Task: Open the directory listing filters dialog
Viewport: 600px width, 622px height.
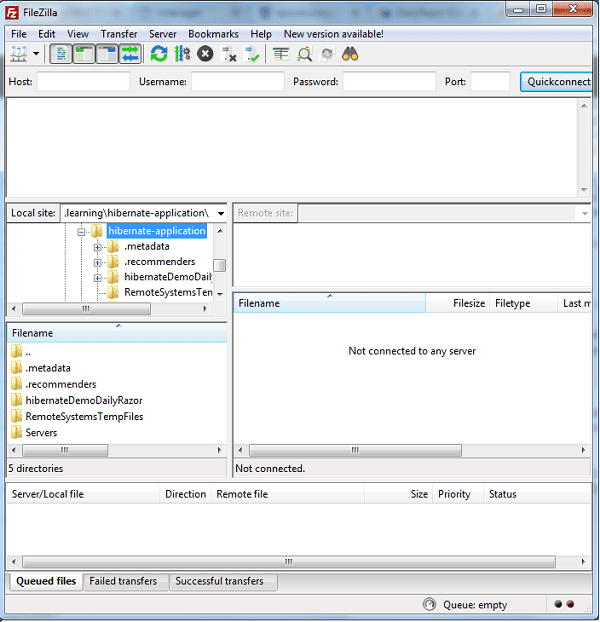Action: click(x=281, y=54)
